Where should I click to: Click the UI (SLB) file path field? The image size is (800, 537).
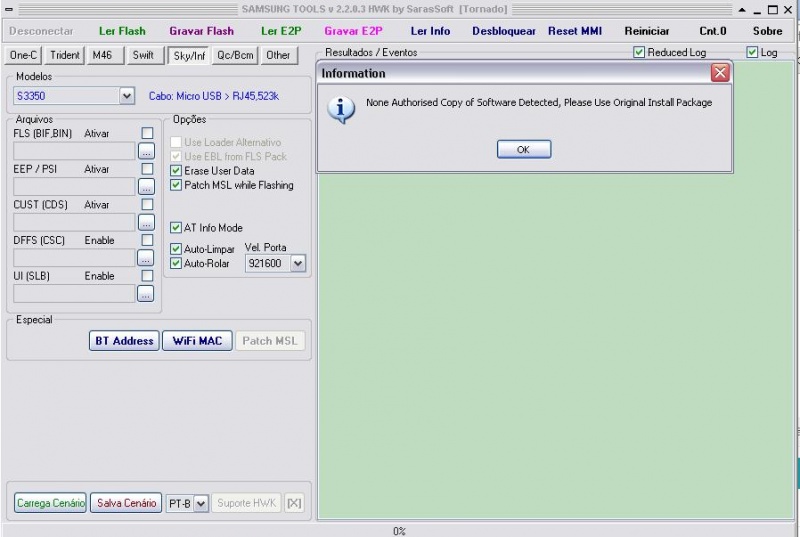(74, 294)
